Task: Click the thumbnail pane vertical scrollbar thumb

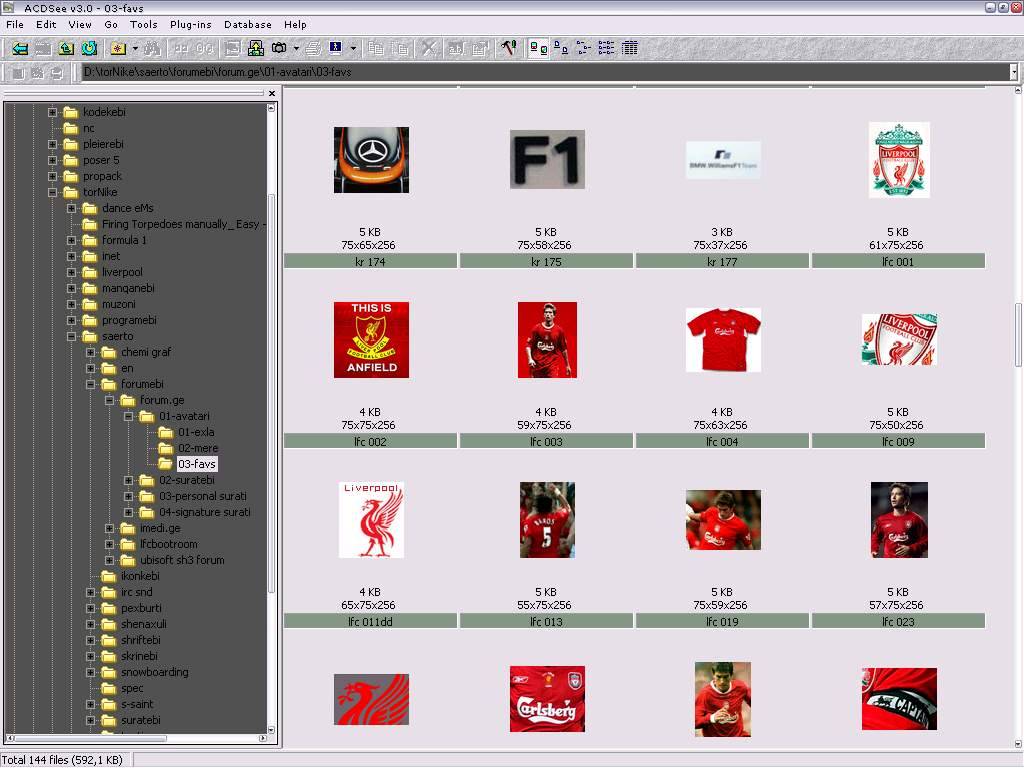Action: pyautogui.click(x=1017, y=334)
